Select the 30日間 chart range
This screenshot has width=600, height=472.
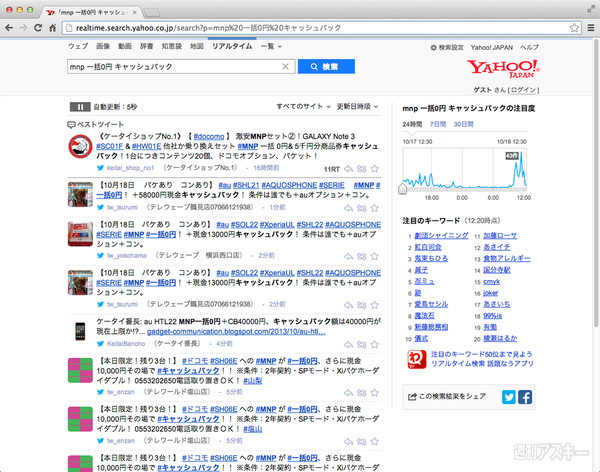click(x=463, y=124)
